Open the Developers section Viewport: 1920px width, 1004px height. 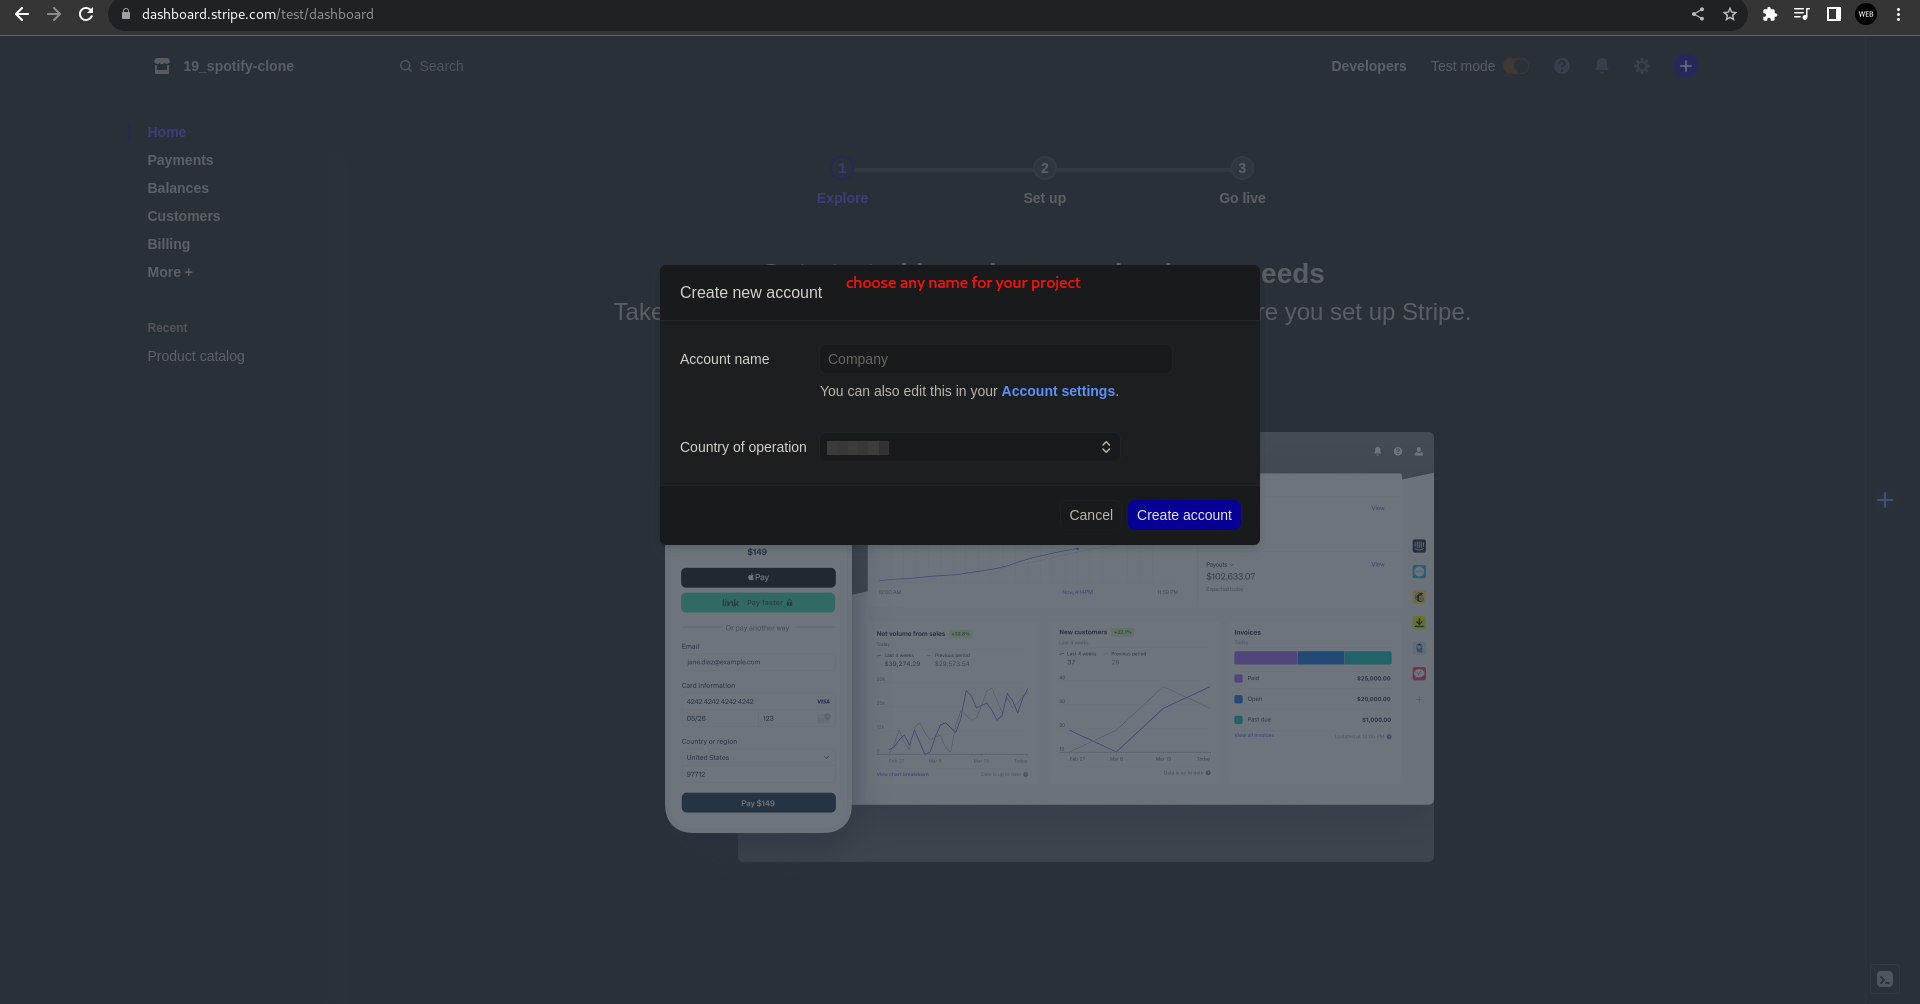[x=1368, y=66]
